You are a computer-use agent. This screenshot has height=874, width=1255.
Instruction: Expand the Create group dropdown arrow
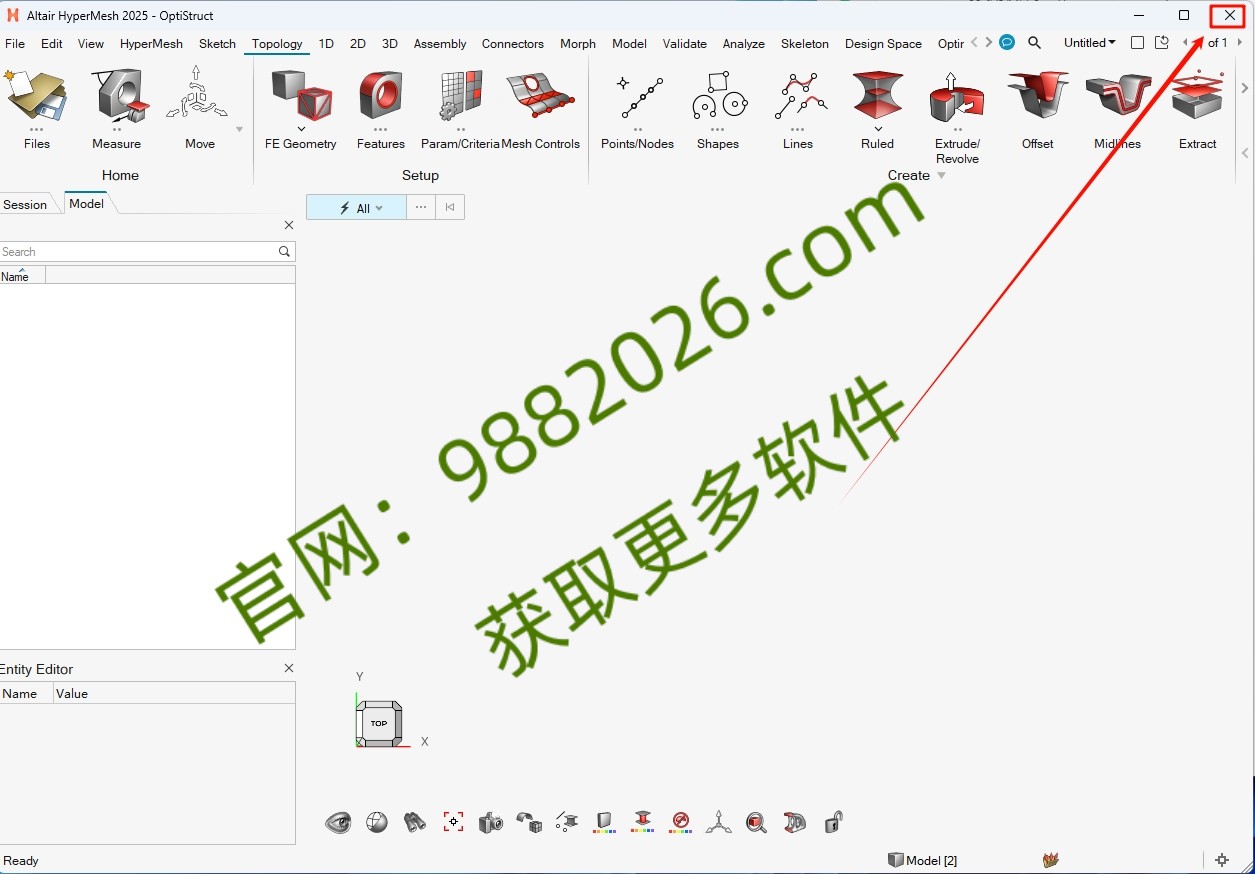[x=941, y=176]
